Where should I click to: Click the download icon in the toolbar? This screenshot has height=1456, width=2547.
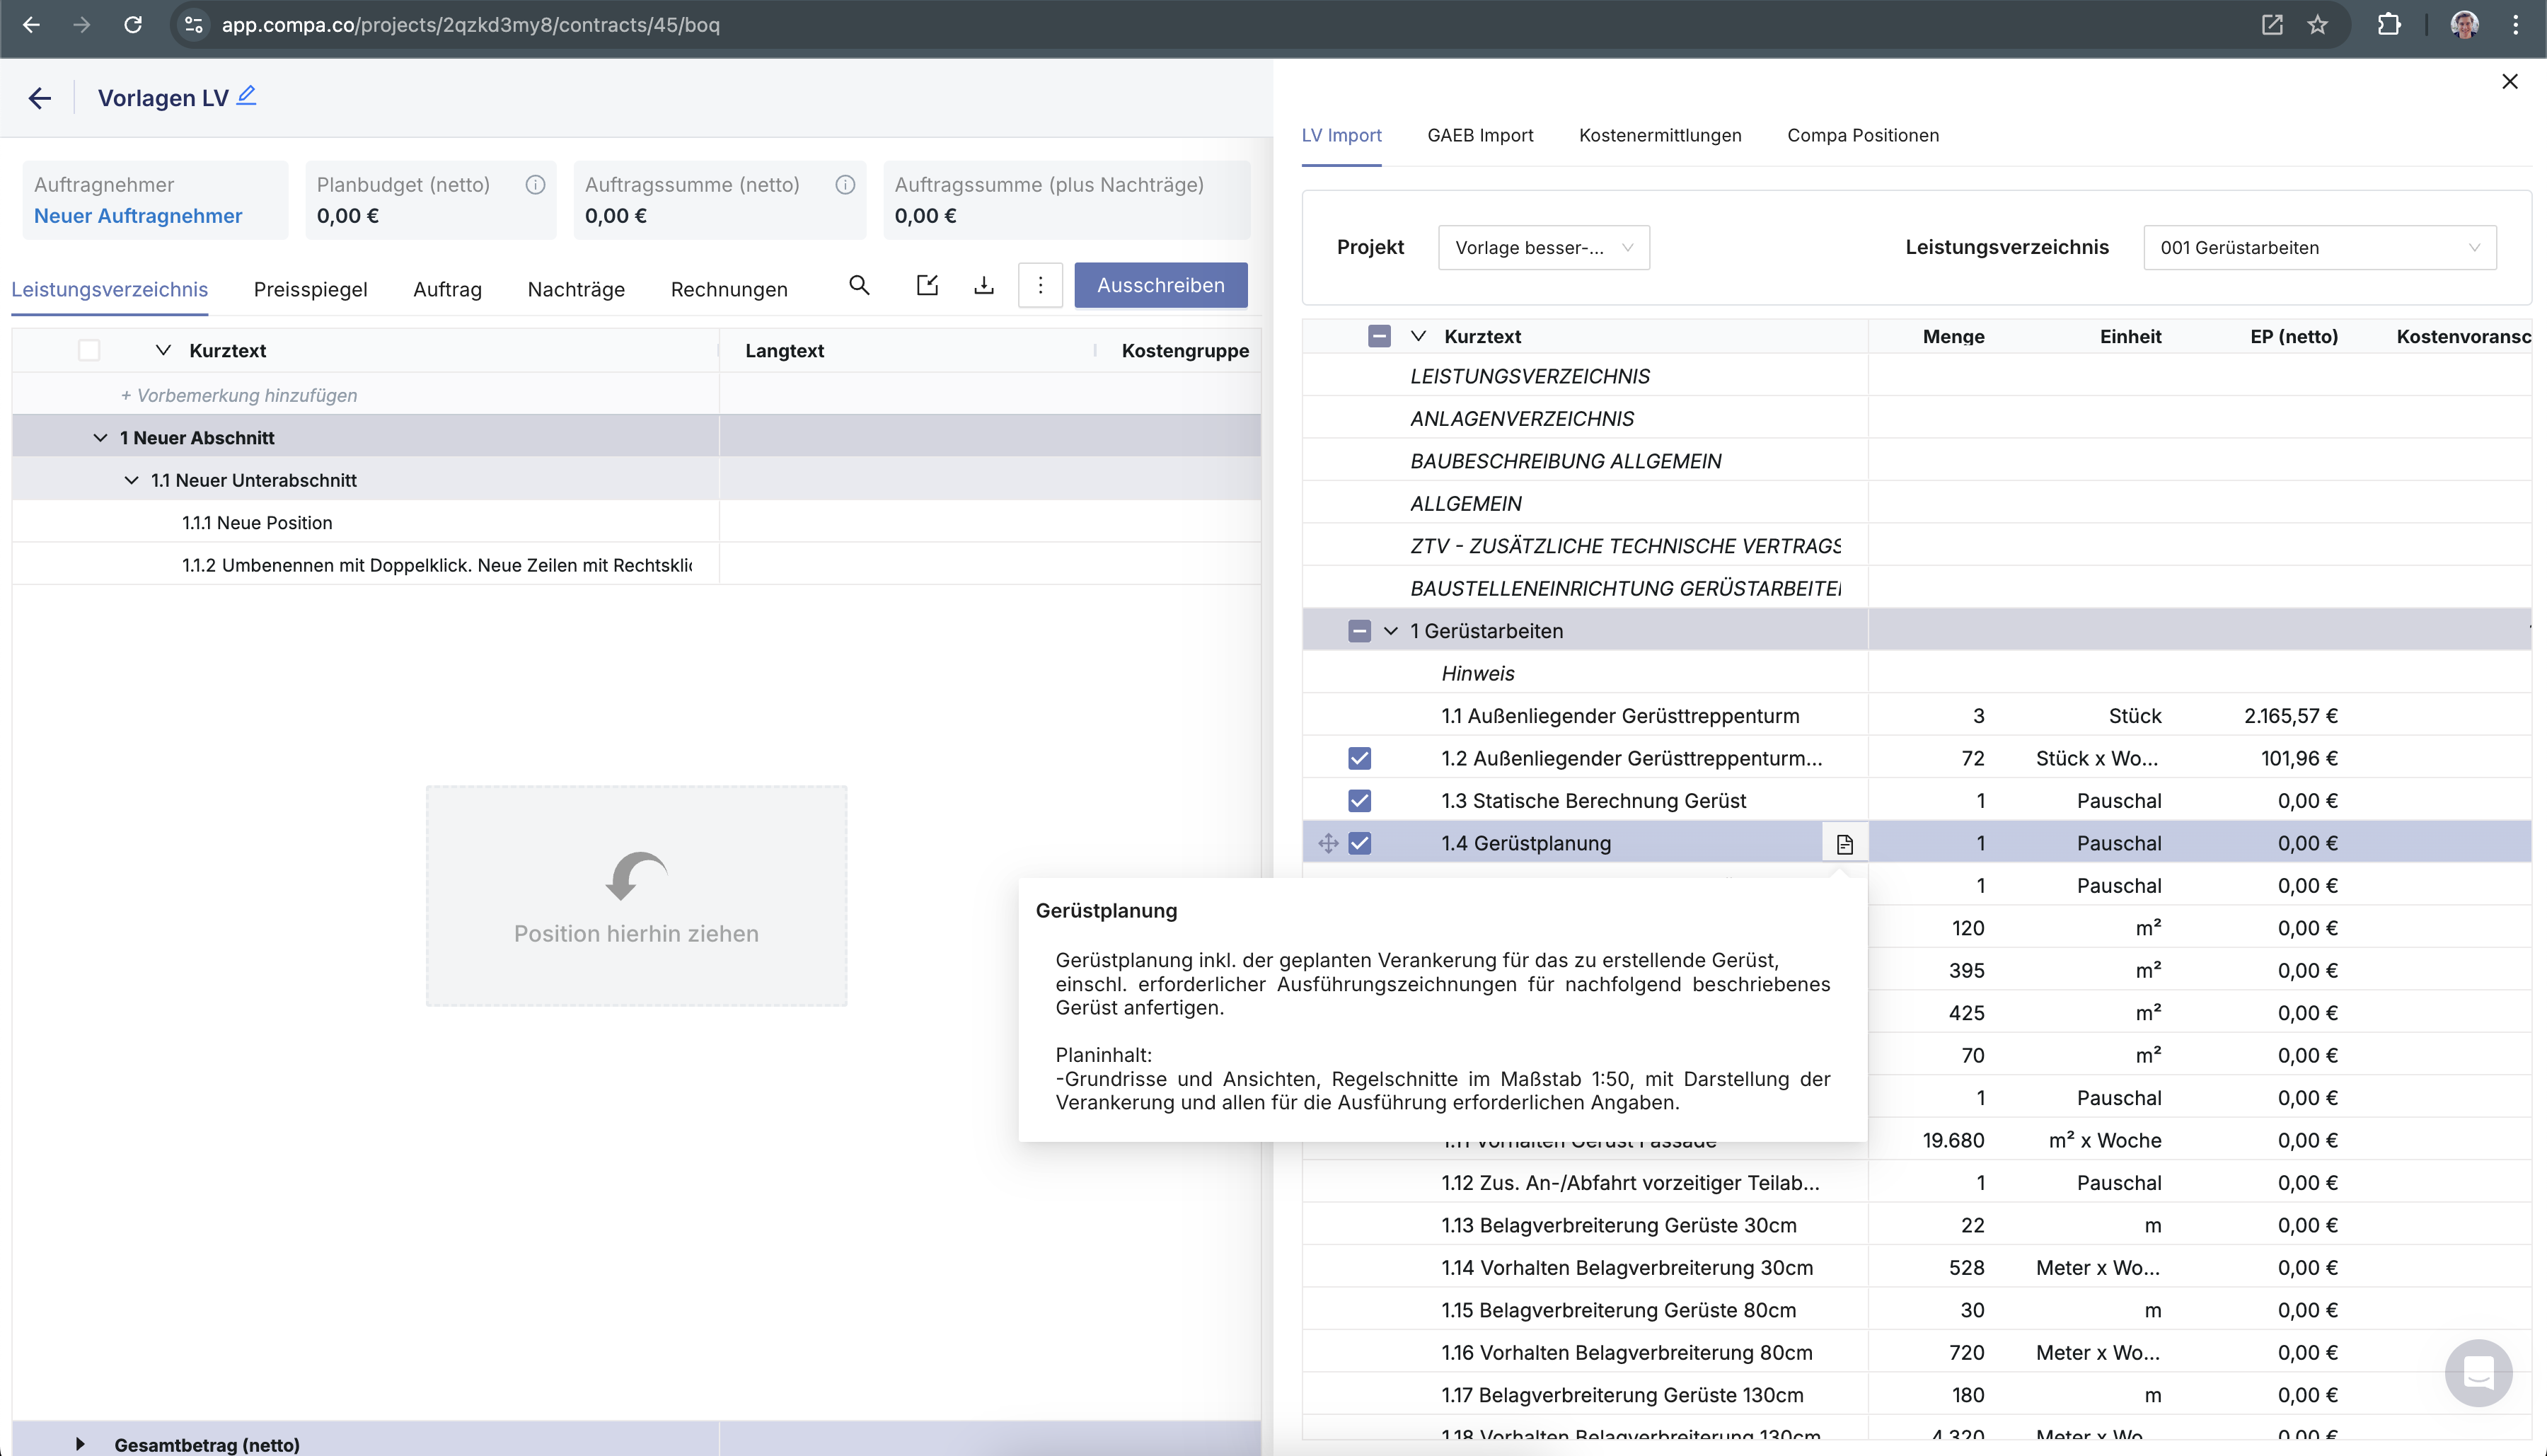pyautogui.click(x=984, y=285)
